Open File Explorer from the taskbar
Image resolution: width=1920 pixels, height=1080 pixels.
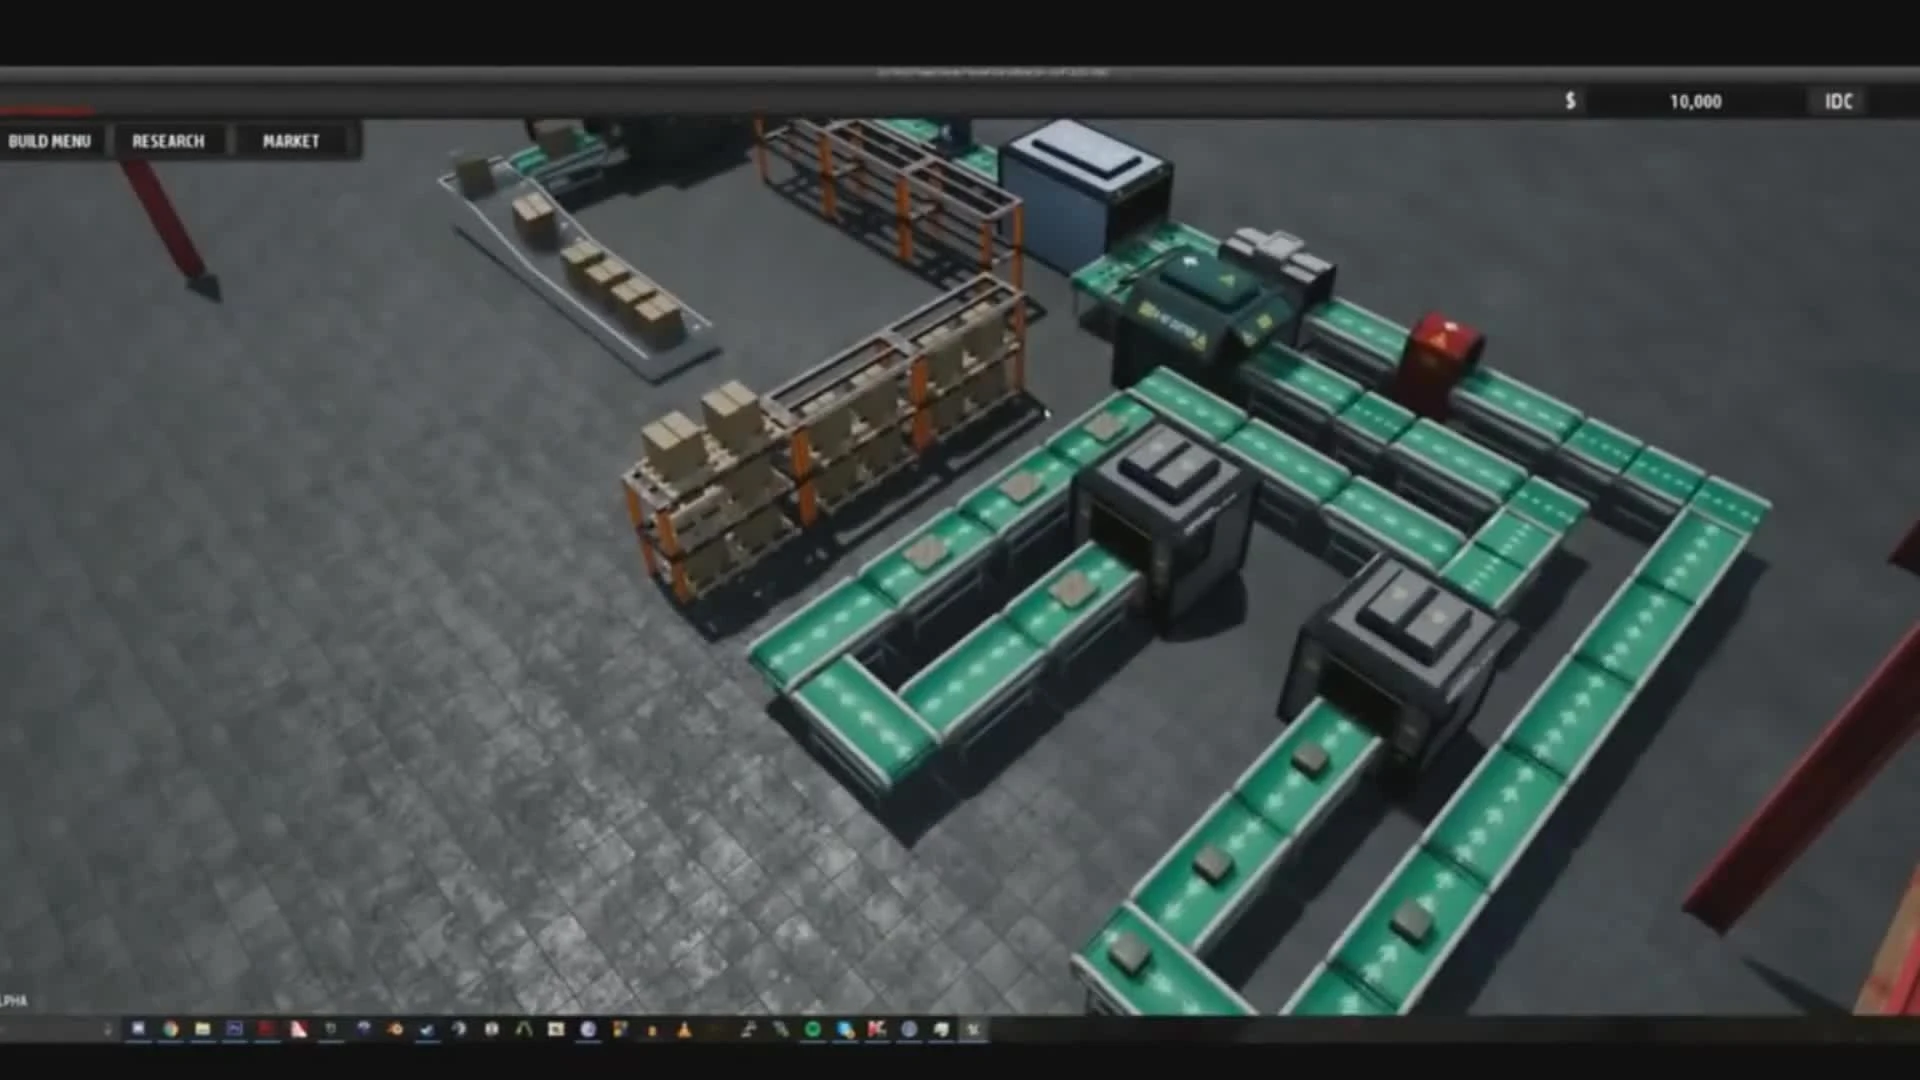click(x=203, y=1029)
